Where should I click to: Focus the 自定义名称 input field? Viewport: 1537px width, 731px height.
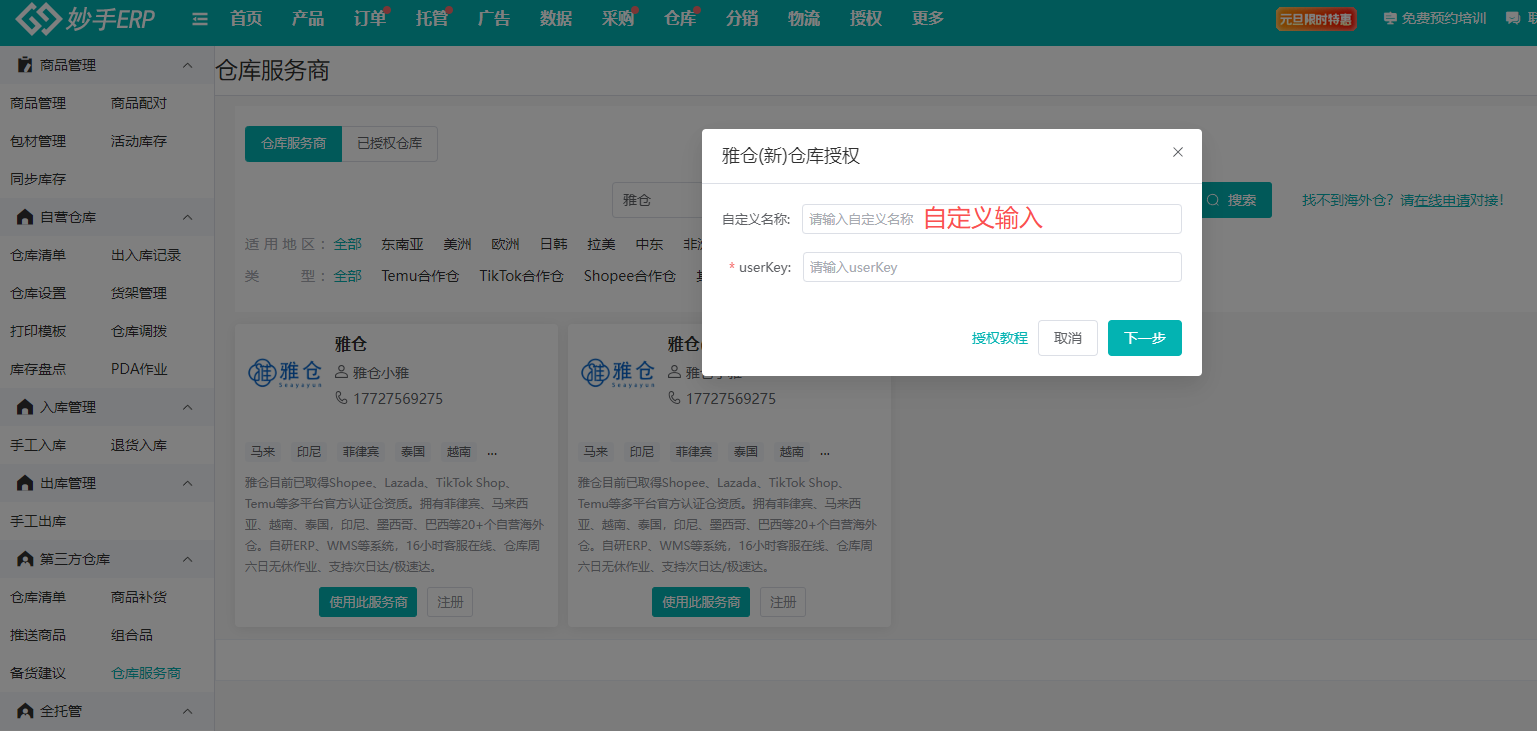pyautogui.click(x=991, y=219)
